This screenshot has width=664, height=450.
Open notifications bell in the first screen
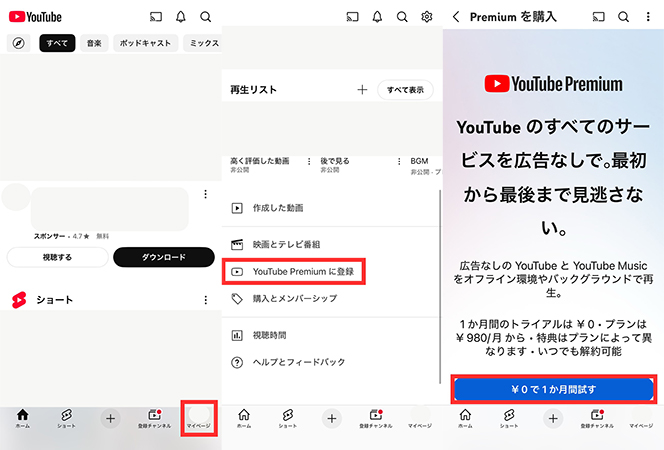pyautogui.click(x=181, y=17)
